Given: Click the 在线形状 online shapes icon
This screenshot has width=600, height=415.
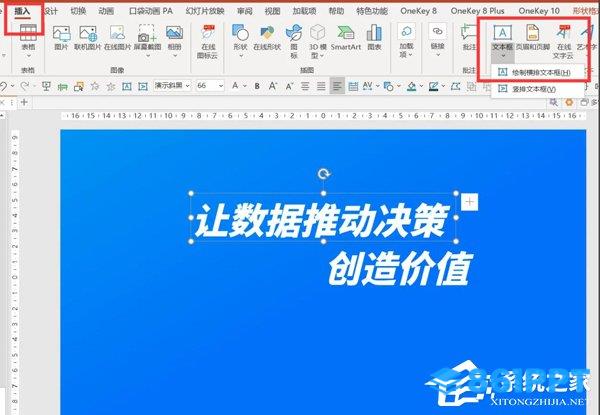Looking at the screenshot, I should (267, 37).
